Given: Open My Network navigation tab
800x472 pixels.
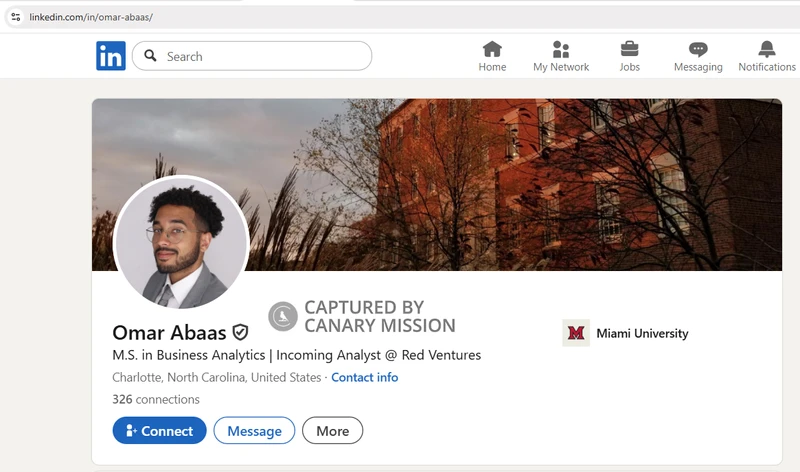Looking at the screenshot, I should (x=561, y=56).
